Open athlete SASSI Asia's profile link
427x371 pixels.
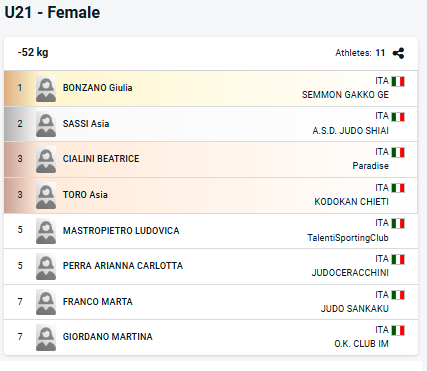86,124
